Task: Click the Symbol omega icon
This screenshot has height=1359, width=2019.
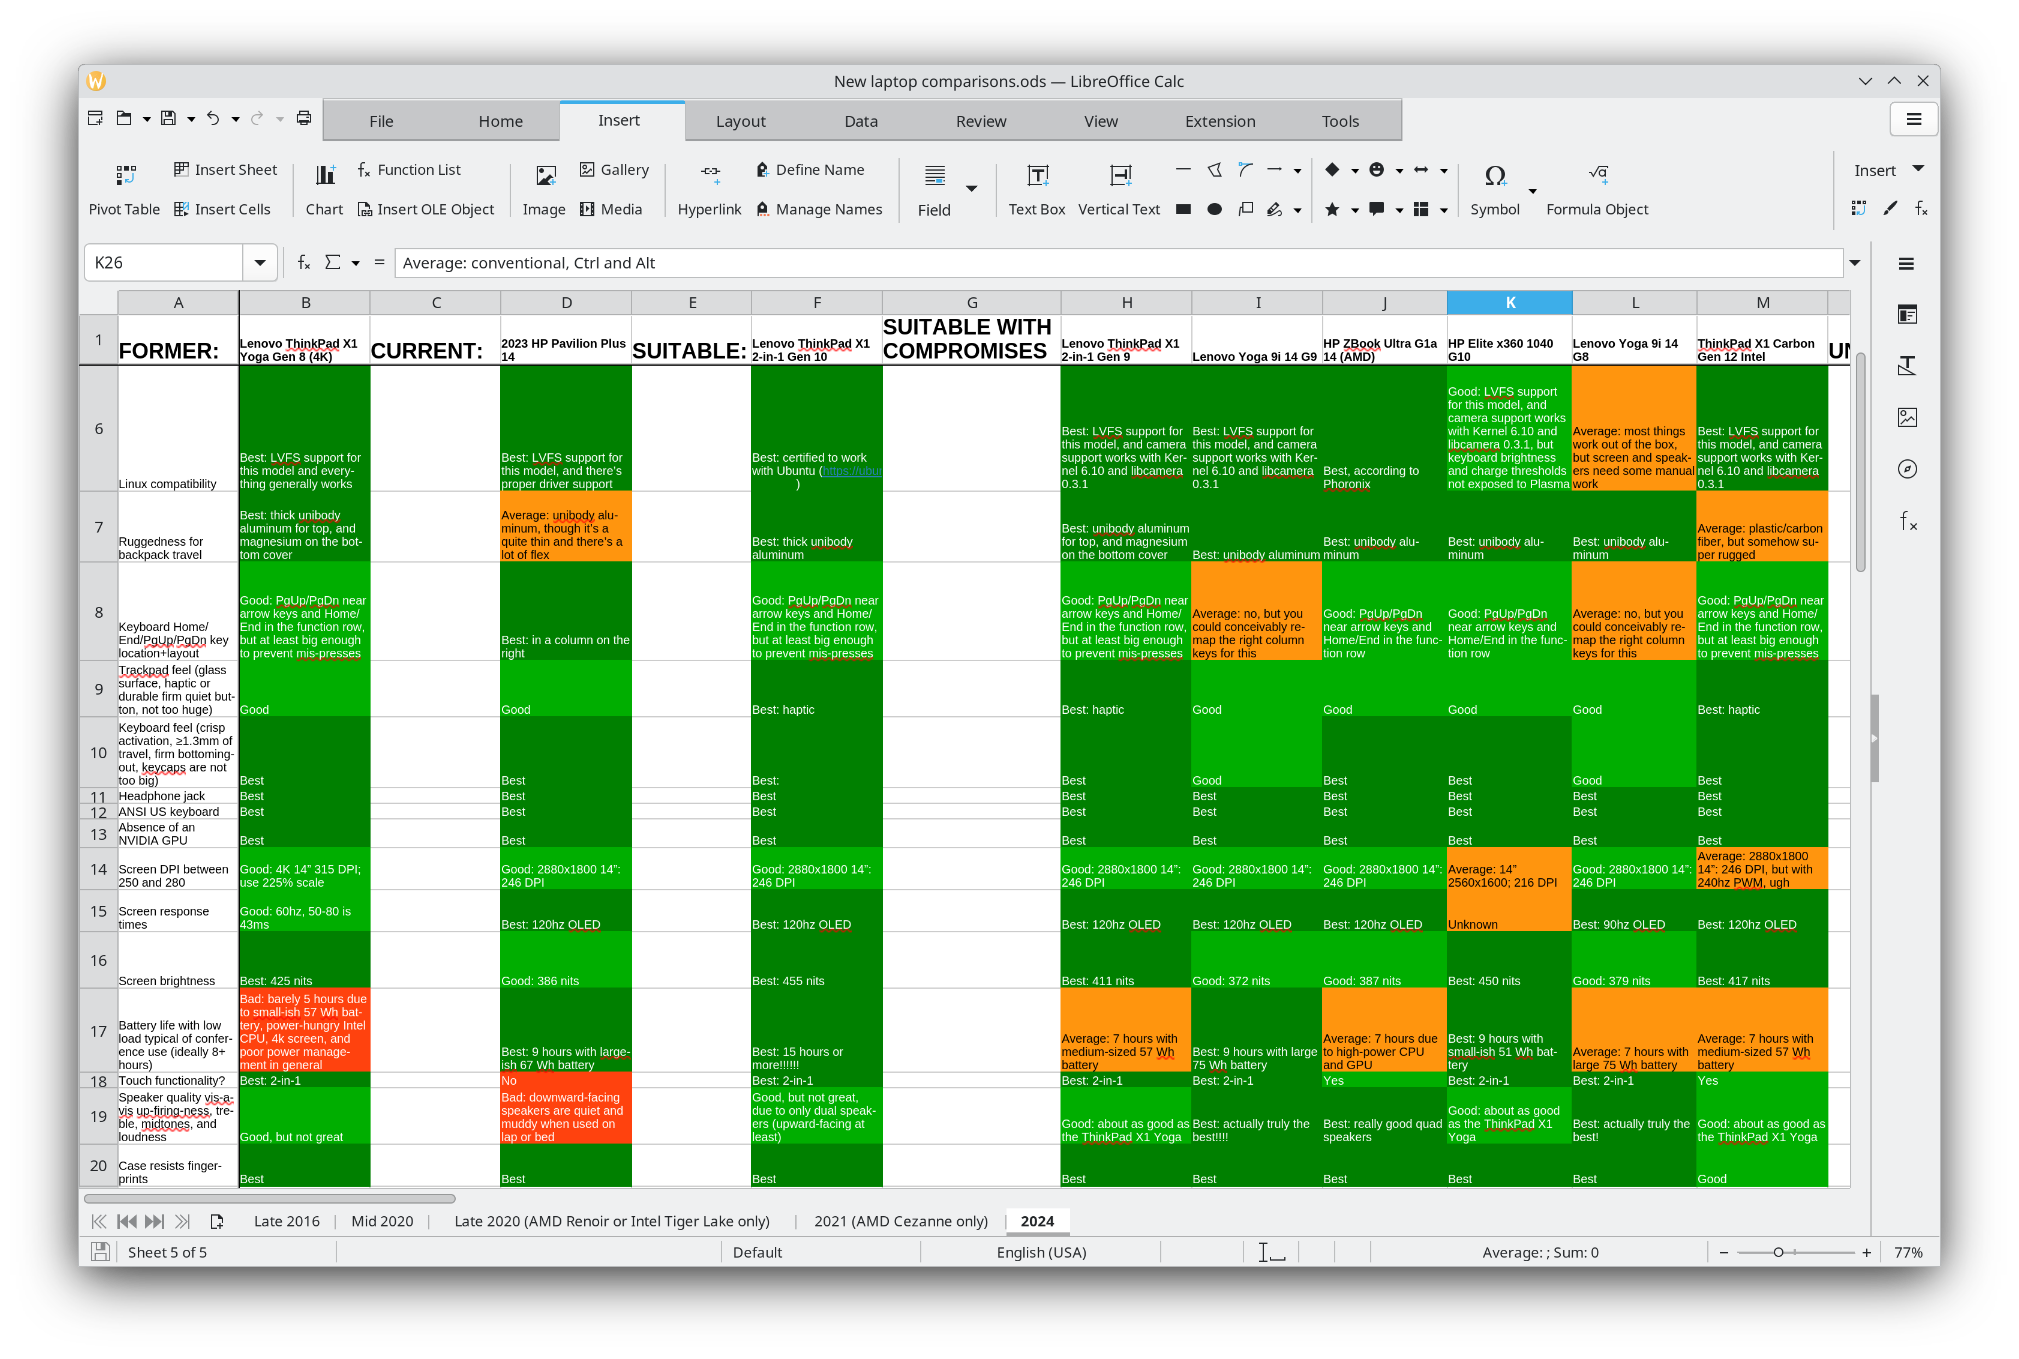Action: tap(1494, 176)
